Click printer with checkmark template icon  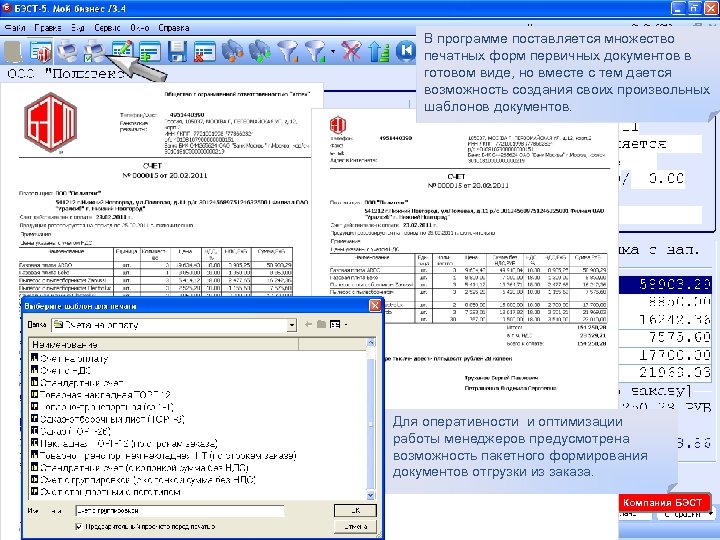[95, 51]
